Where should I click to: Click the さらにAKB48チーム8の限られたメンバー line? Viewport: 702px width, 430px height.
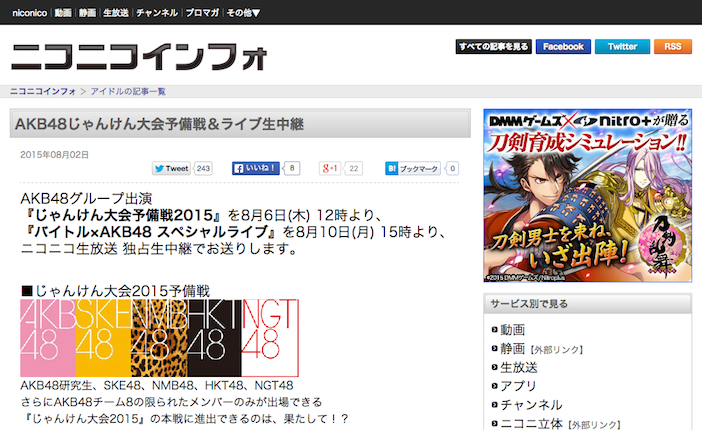coord(171,402)
